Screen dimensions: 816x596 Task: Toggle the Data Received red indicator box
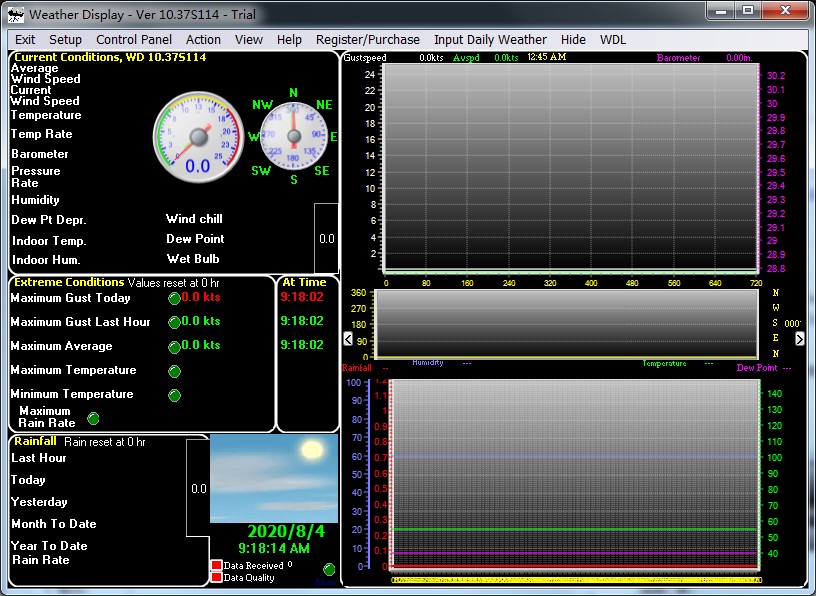pos(216,566)
